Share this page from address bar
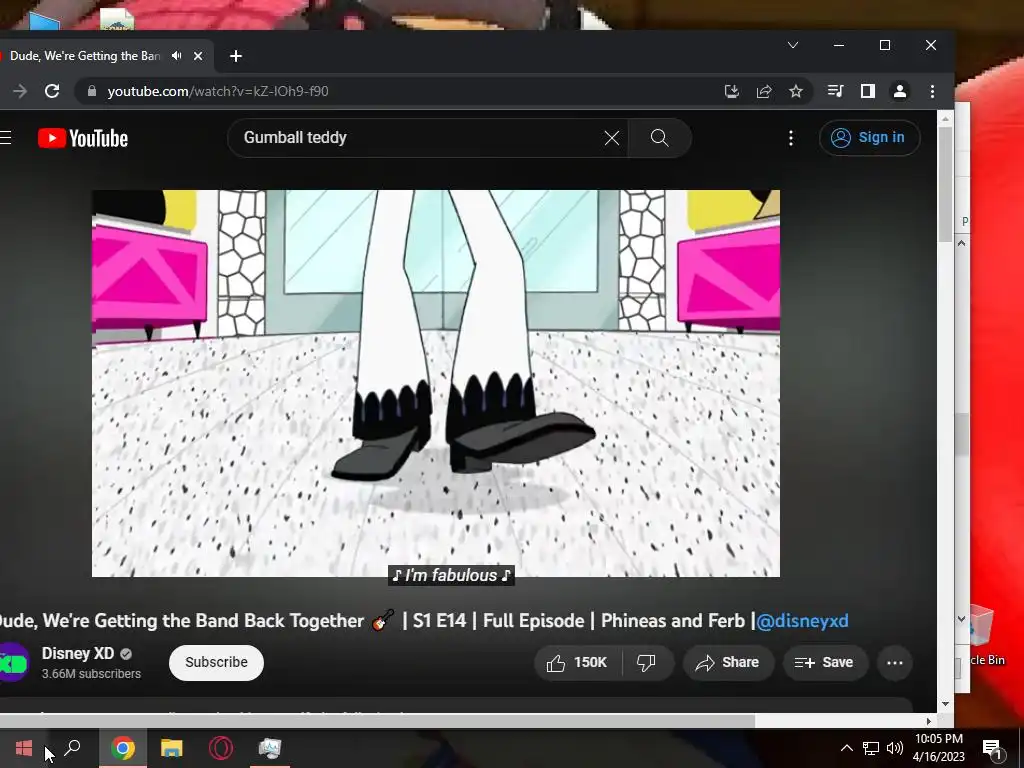This screenshot has height=768, width=1024. pos(764,91)
